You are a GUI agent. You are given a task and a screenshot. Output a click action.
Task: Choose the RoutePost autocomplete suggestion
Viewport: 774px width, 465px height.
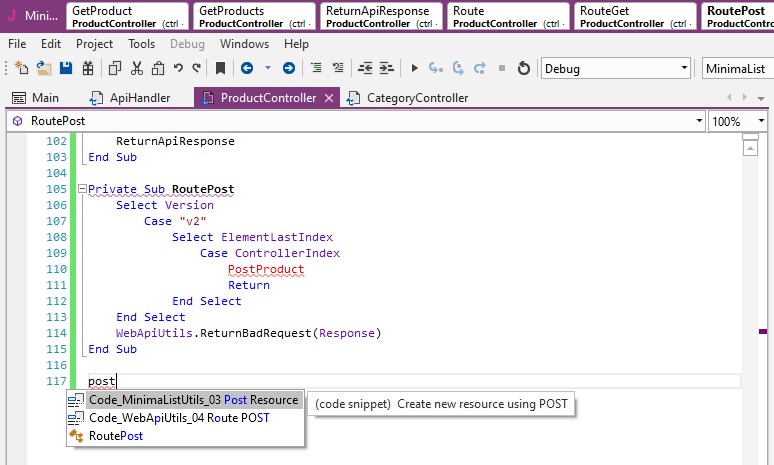pos(116,436)
